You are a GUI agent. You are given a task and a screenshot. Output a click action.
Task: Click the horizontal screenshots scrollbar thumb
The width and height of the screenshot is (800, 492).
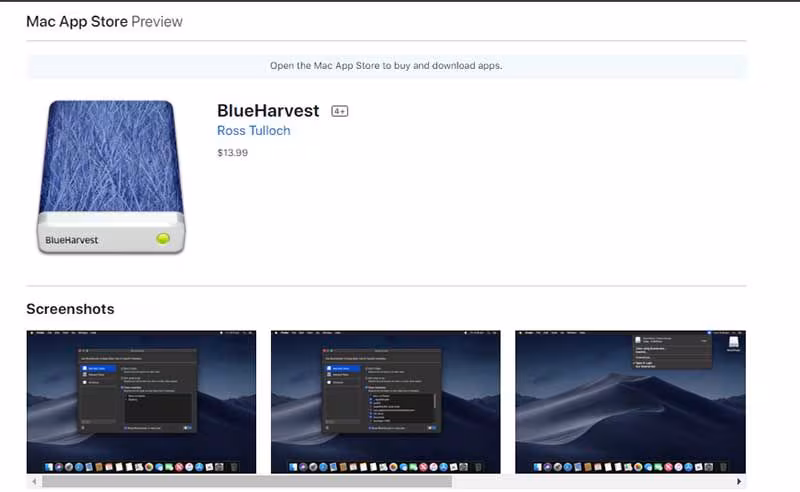(x=247, y=481)
